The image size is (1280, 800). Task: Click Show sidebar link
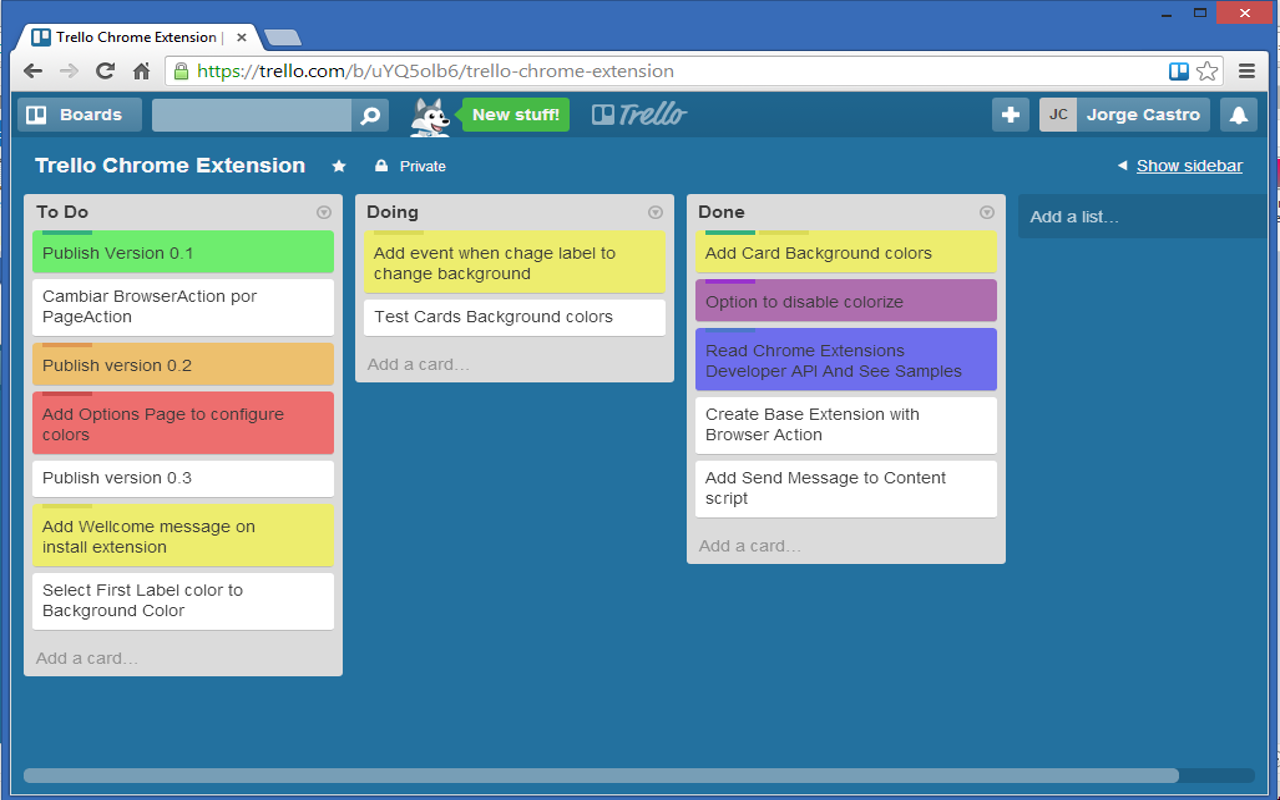(x=1189, y=166)
